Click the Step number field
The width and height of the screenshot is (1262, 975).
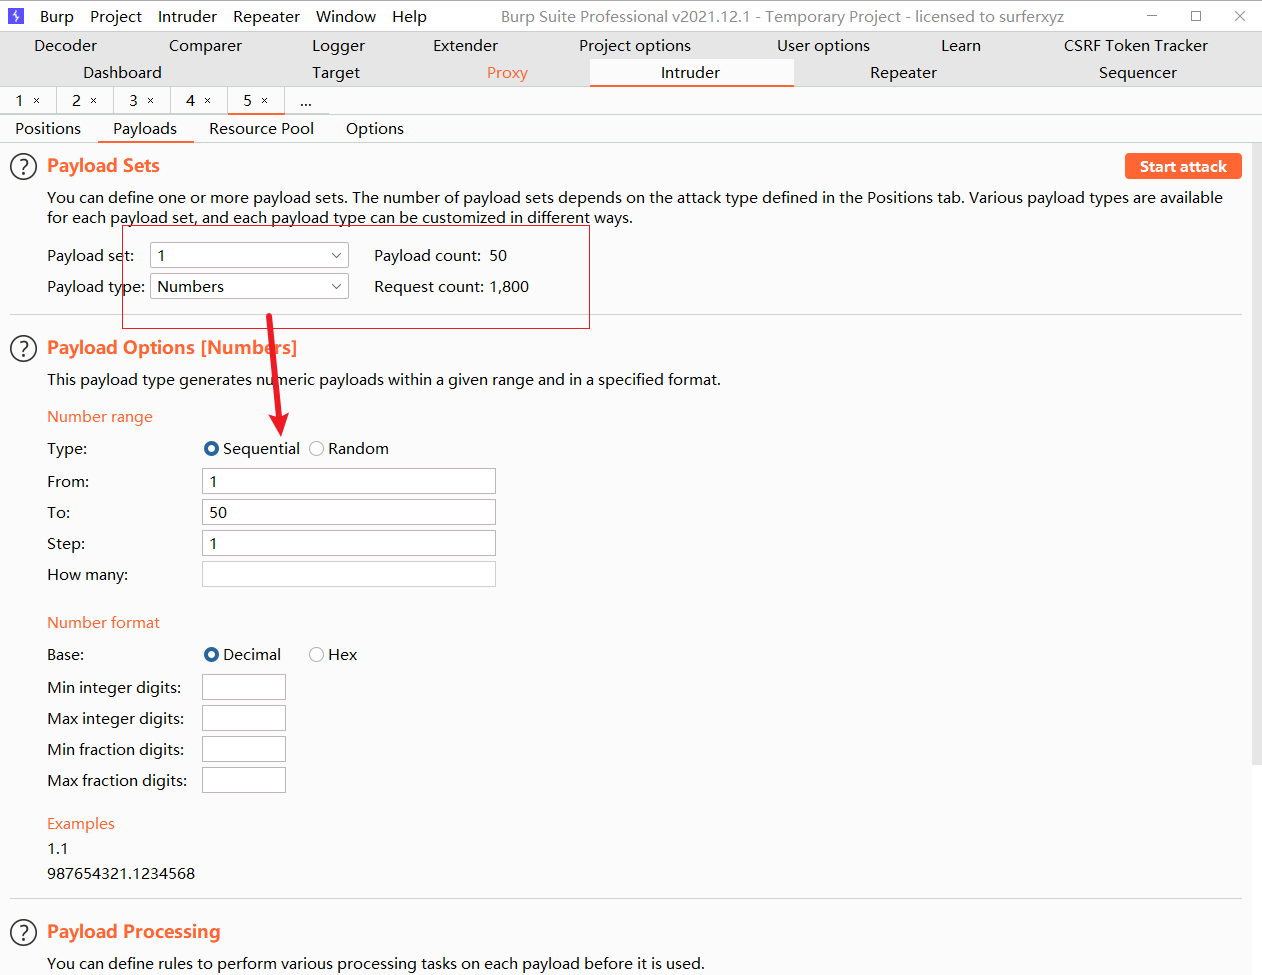click(x=349, y=544)
